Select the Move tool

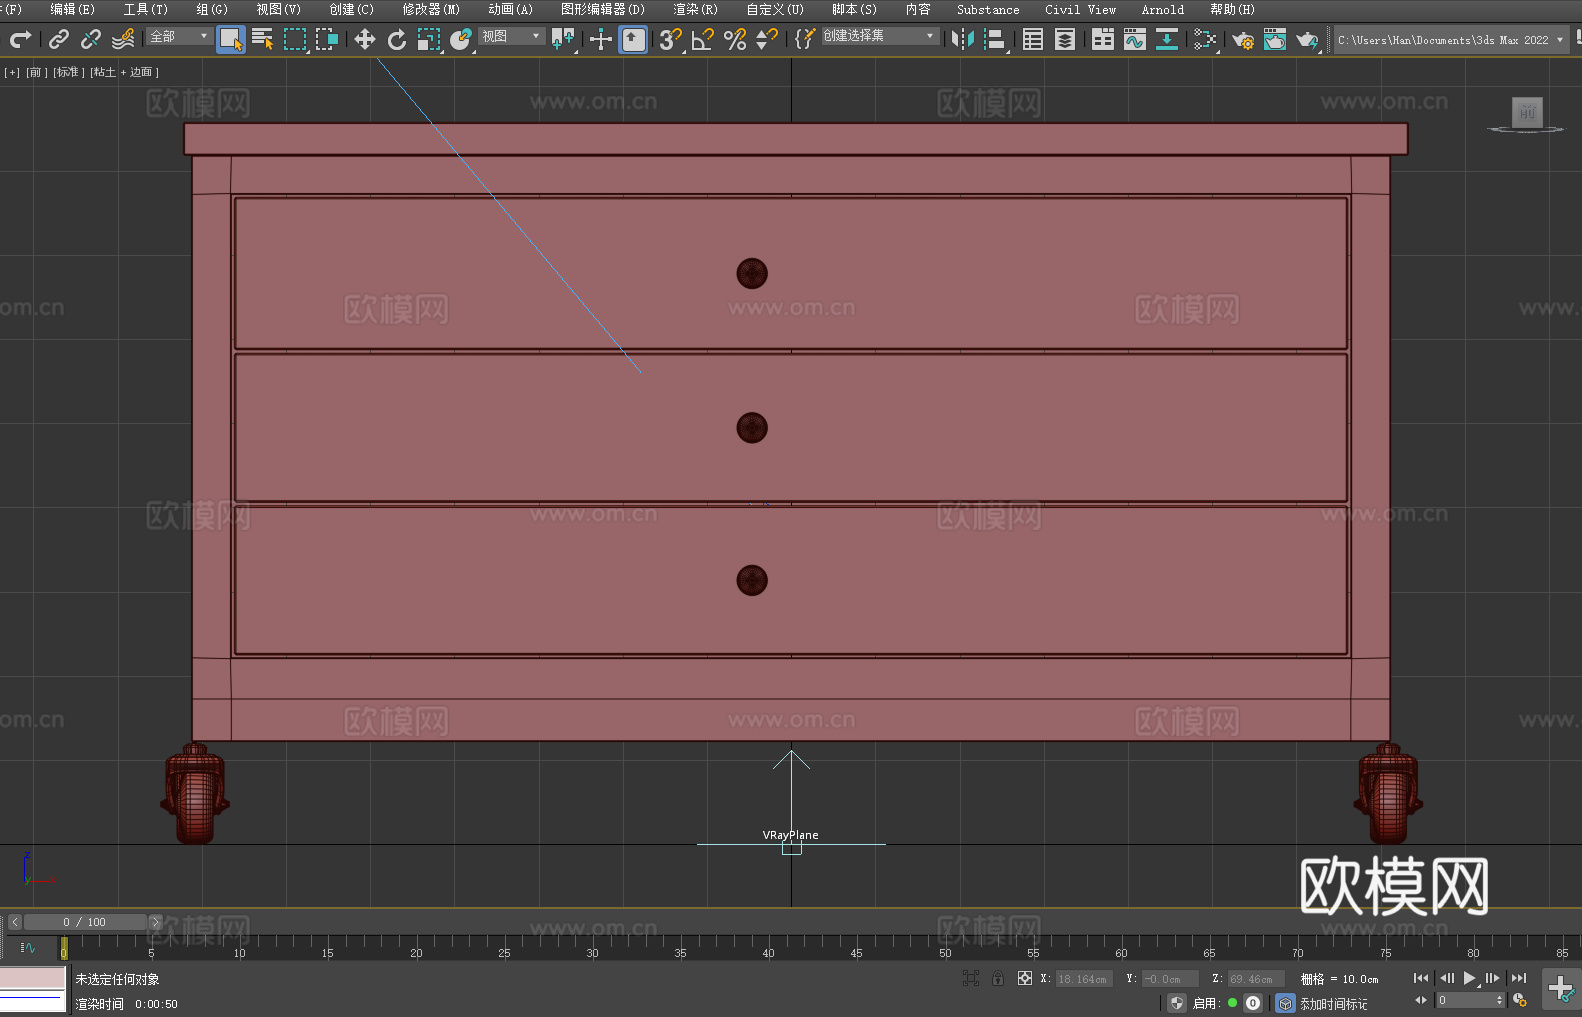365,39
